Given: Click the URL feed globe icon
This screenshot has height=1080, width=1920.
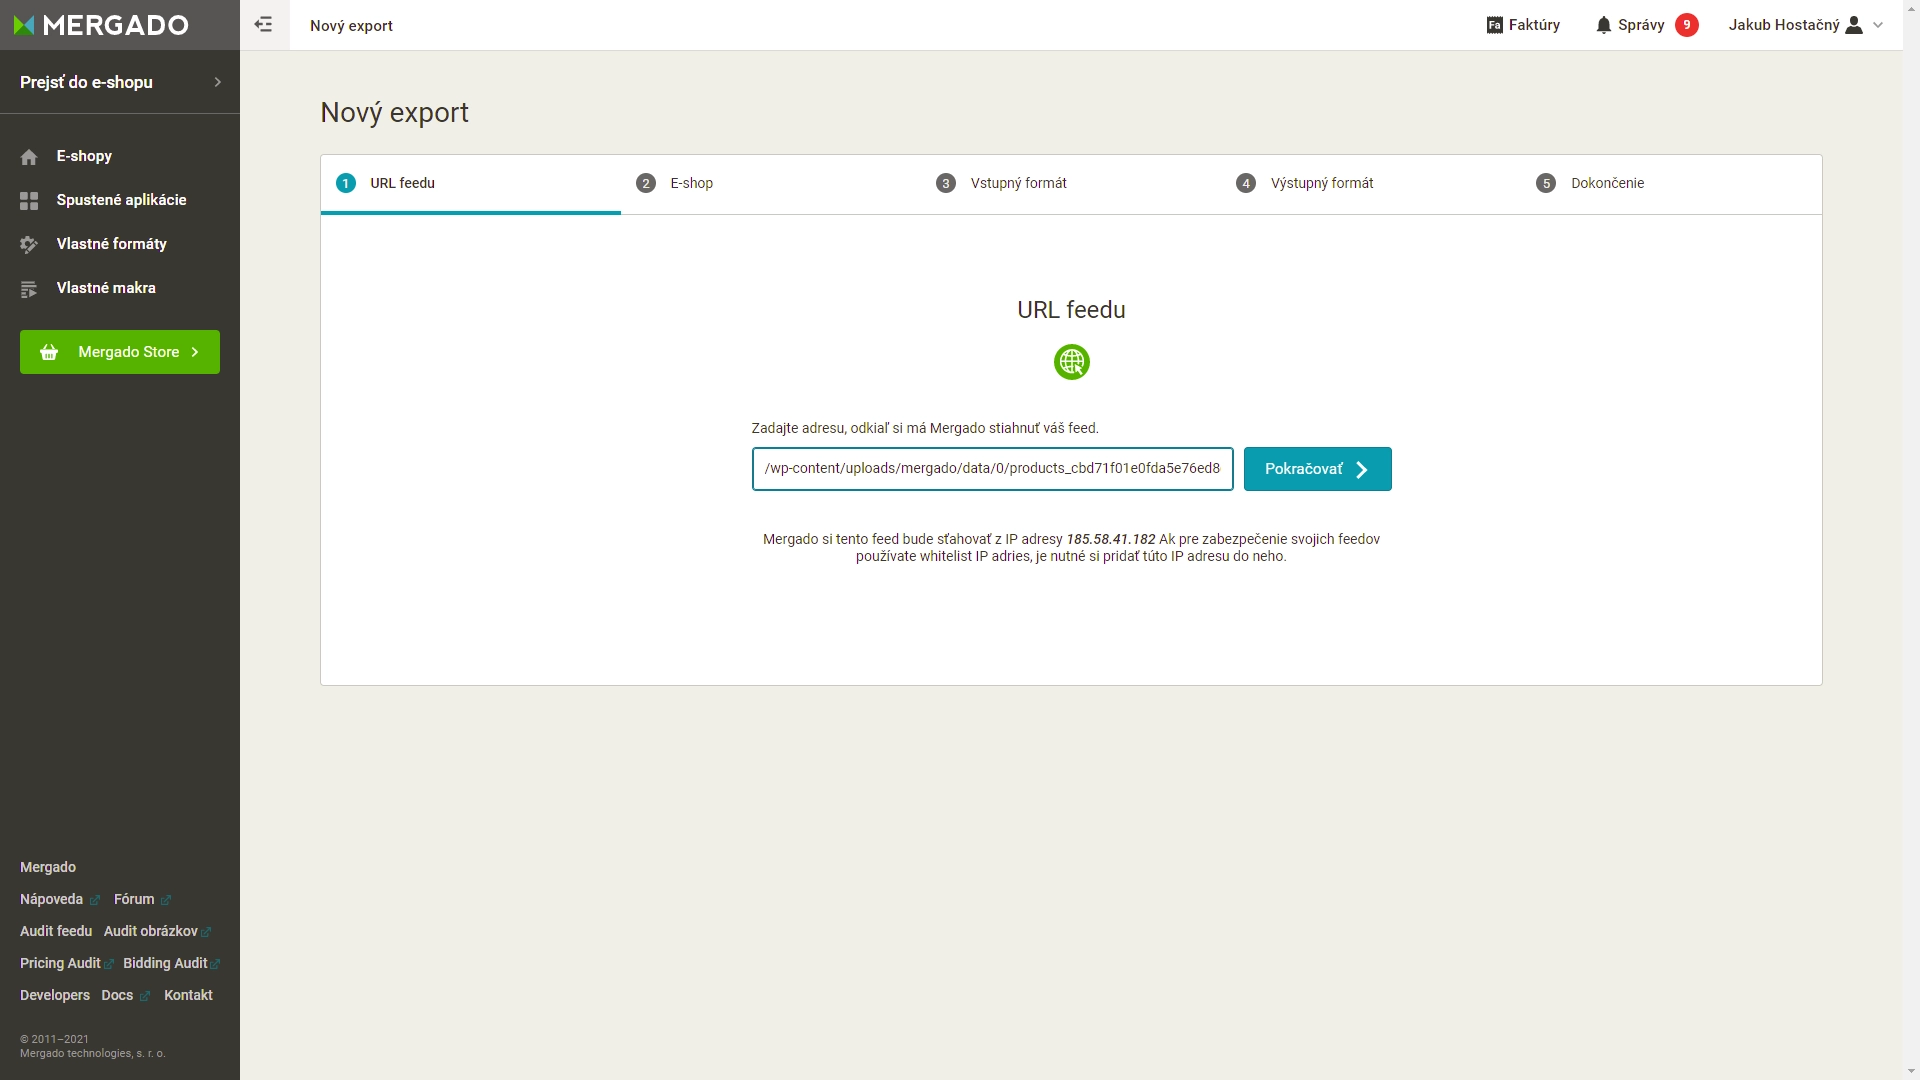Looking at the screenshot, I should coord(1071,361).
